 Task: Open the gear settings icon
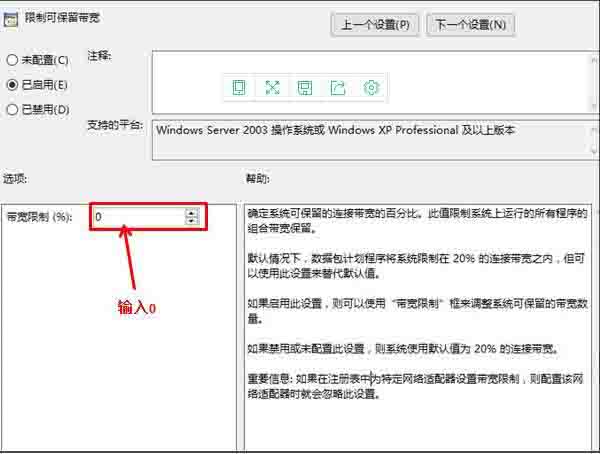pos(371,87)
